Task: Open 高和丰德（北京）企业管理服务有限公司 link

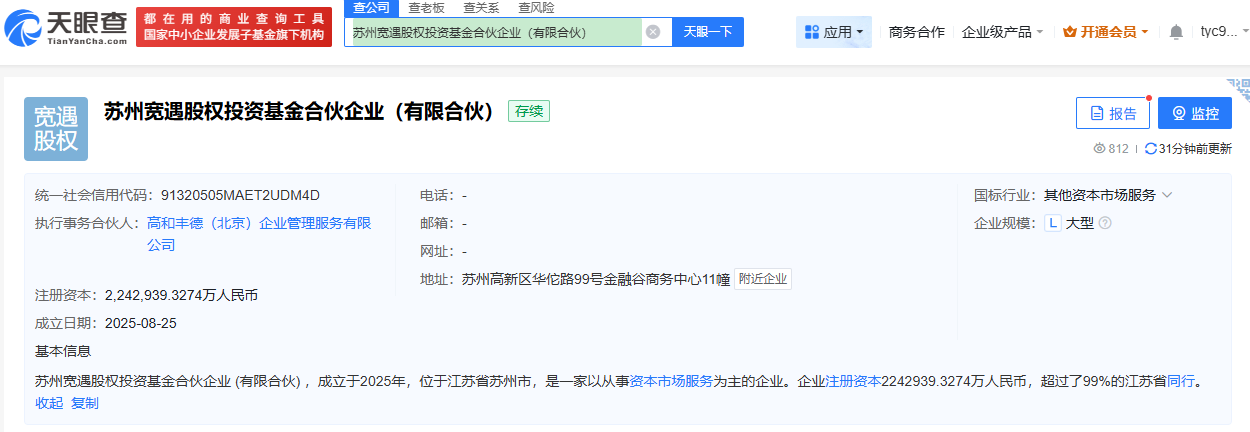Action: tap(259, 224)
